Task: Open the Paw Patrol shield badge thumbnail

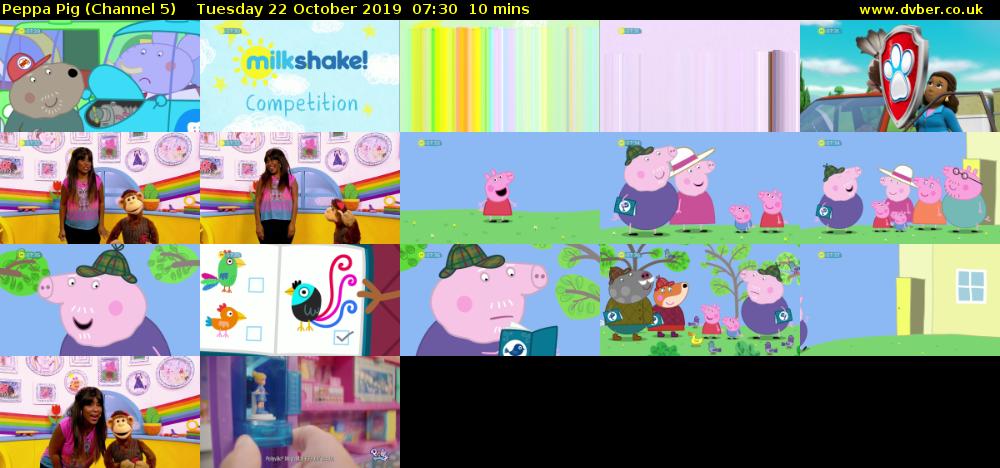Action: click(x=900, y=76)
